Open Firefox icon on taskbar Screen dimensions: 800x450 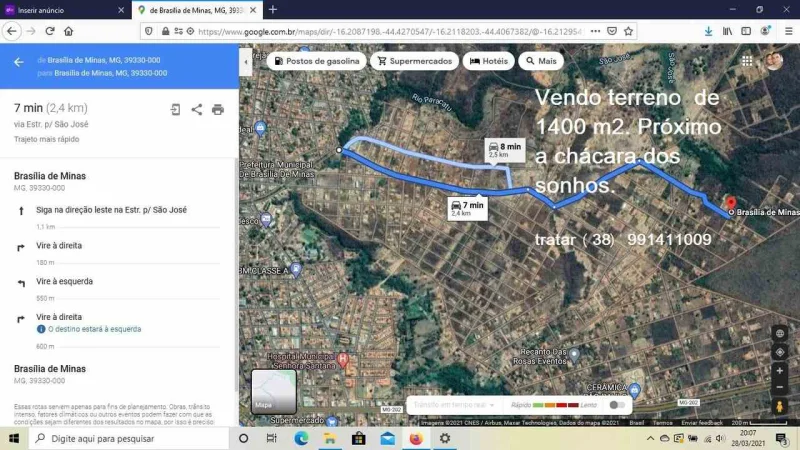(416, 438)
